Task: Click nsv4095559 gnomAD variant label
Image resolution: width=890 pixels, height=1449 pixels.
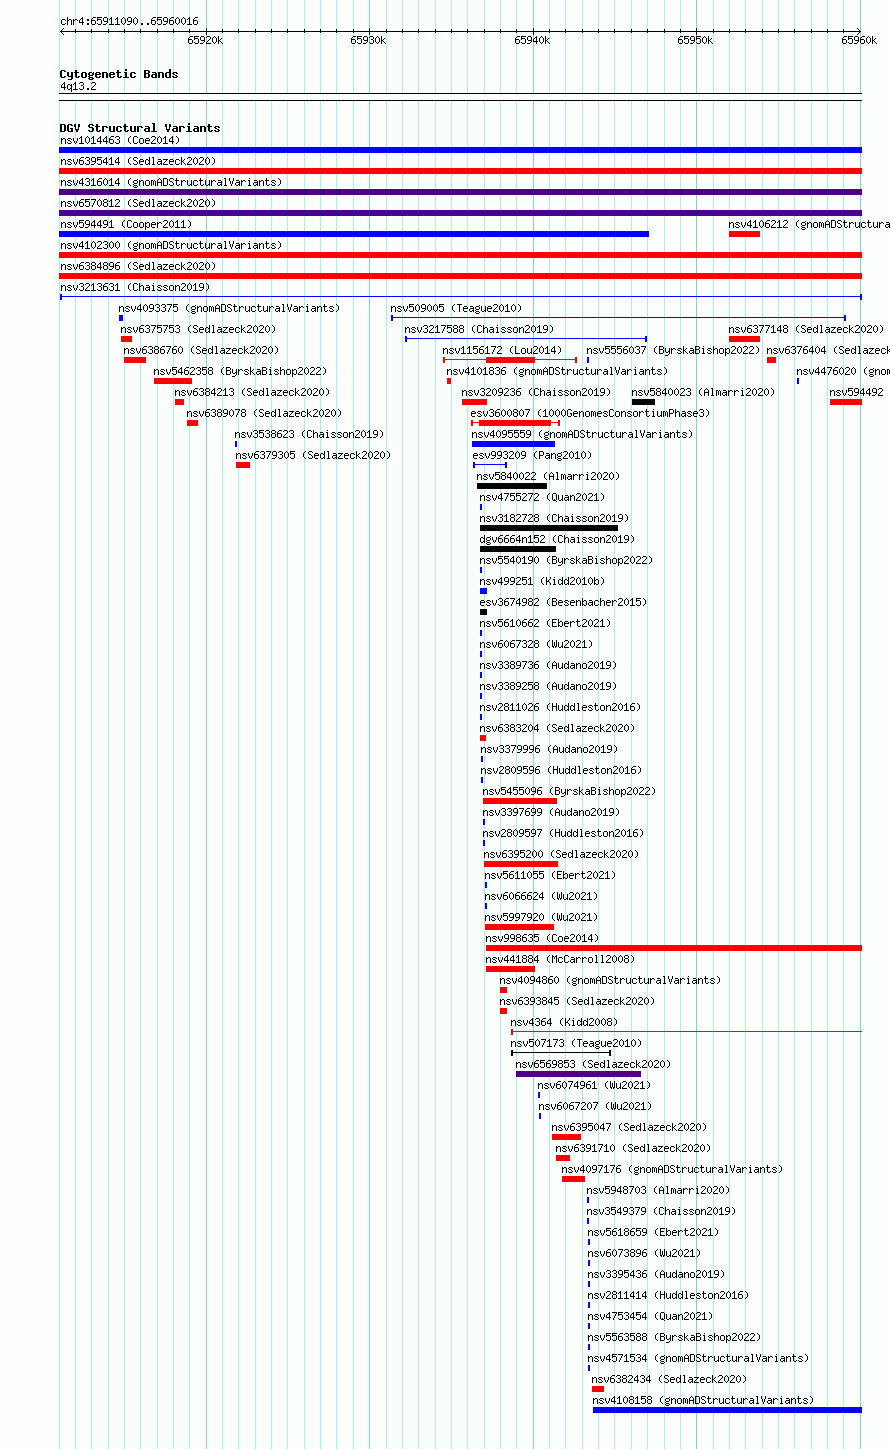Action: [582, 434]
